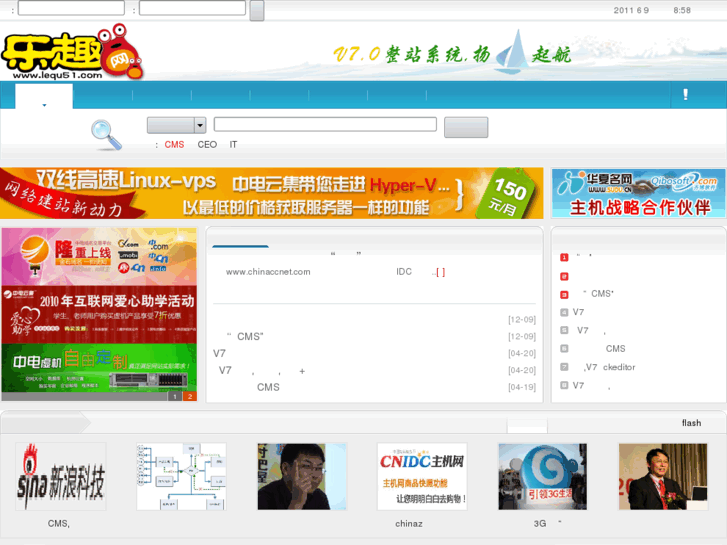Open the 3G globe thumbnail
The image size is (727, 545).
pyautogui.click(x=542, y=476)
